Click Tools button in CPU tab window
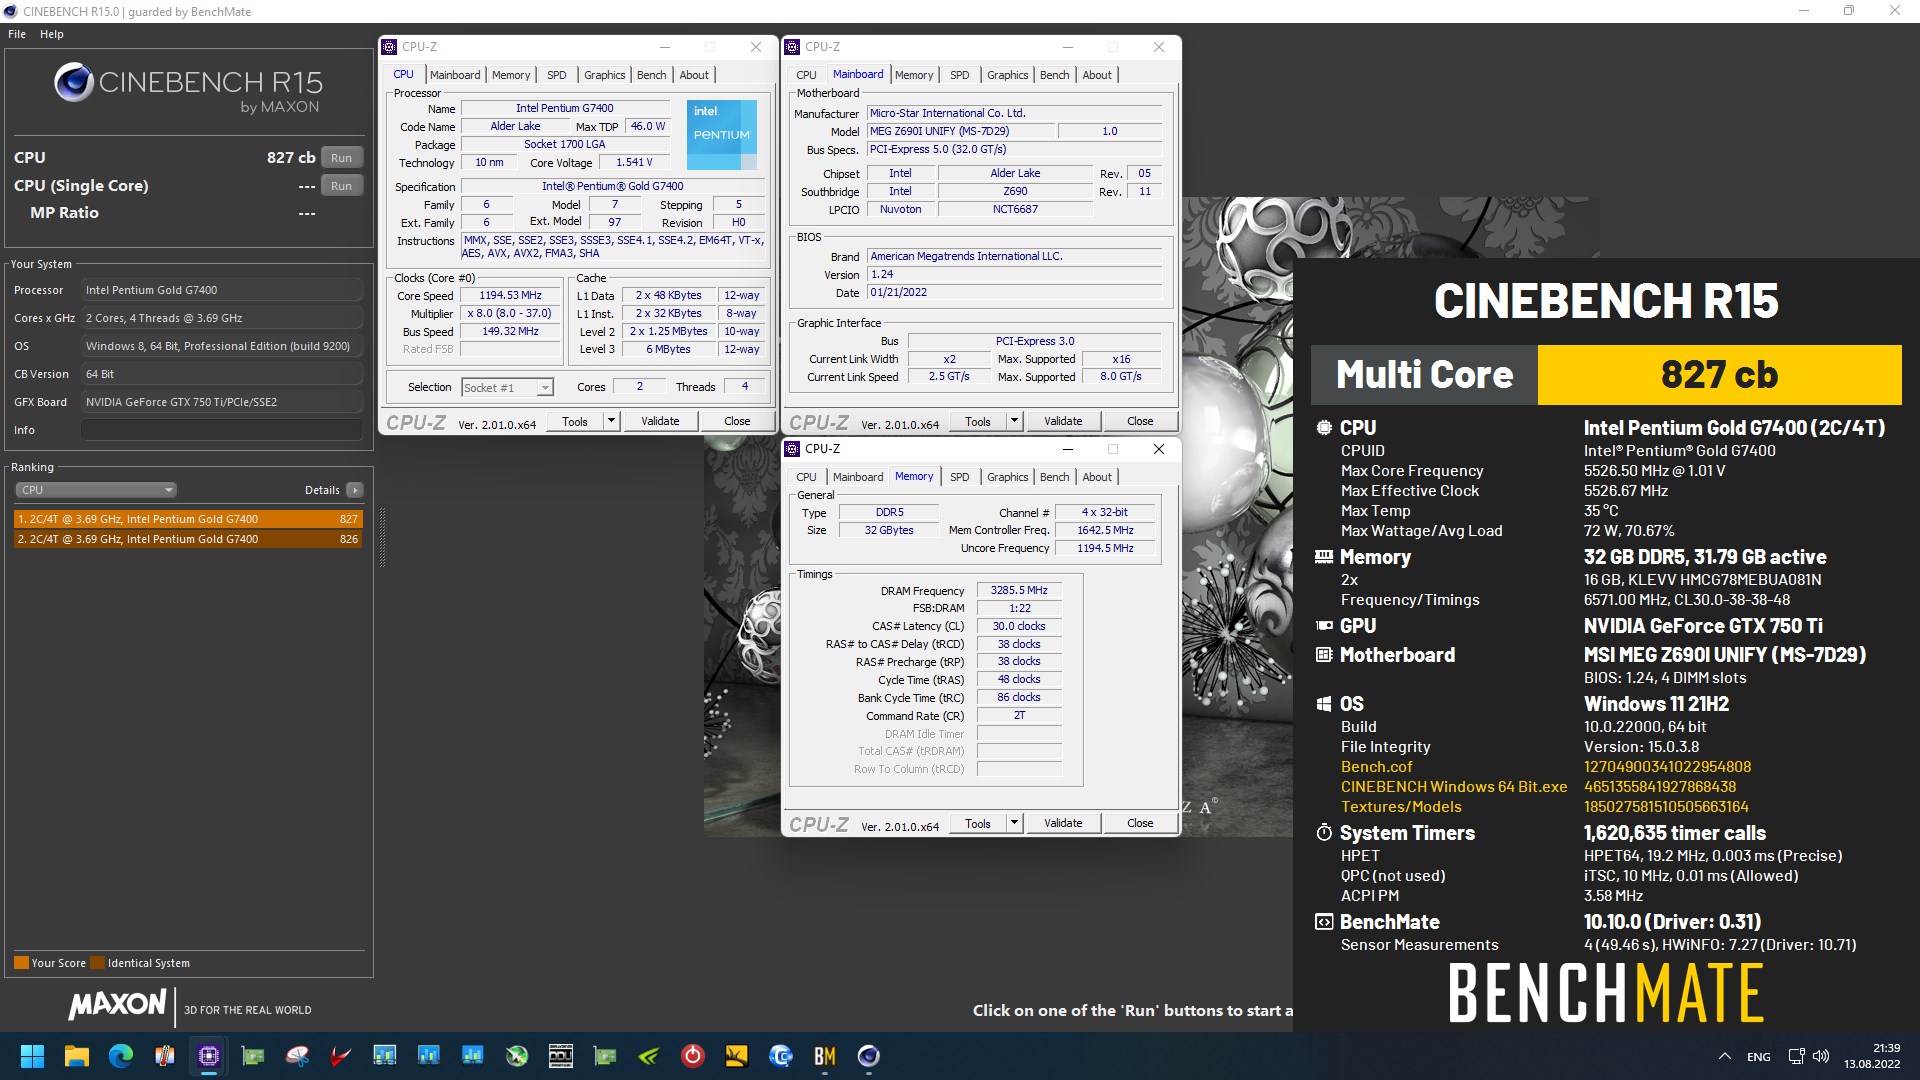The height and width of the screenshot is (1080, 1920). 575,421
